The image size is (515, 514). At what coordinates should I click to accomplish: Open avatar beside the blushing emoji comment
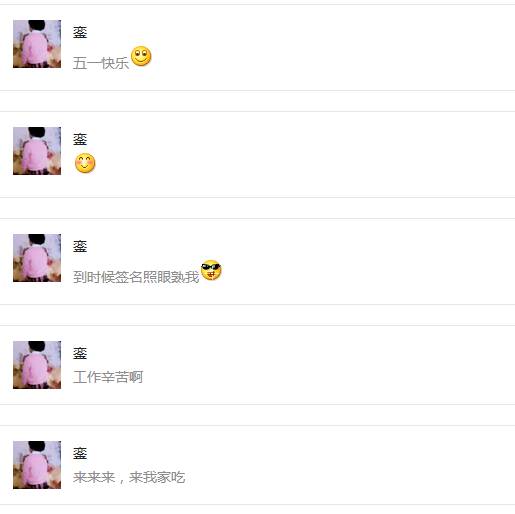pyautogui.click(x=37, y=151)
